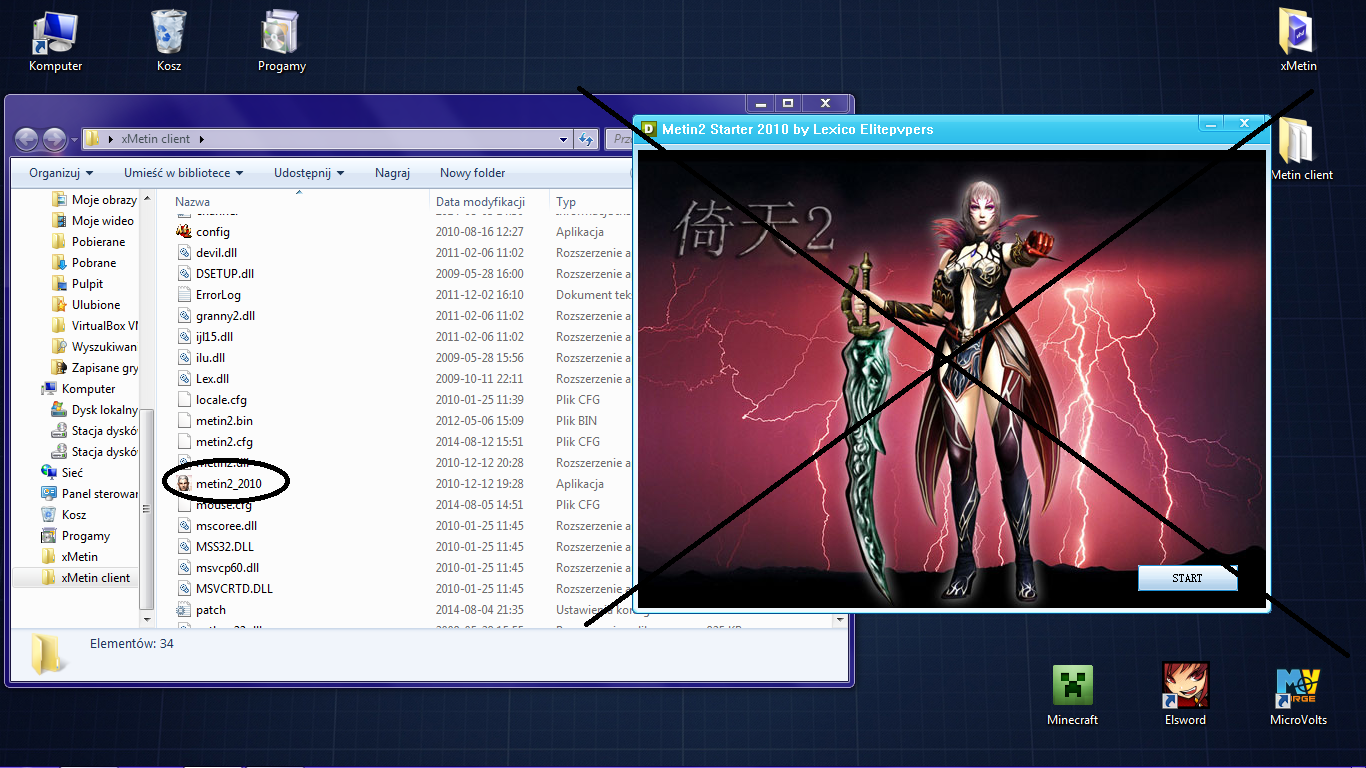Open Moje wideo in navigation pane

[x=93, y=221]
